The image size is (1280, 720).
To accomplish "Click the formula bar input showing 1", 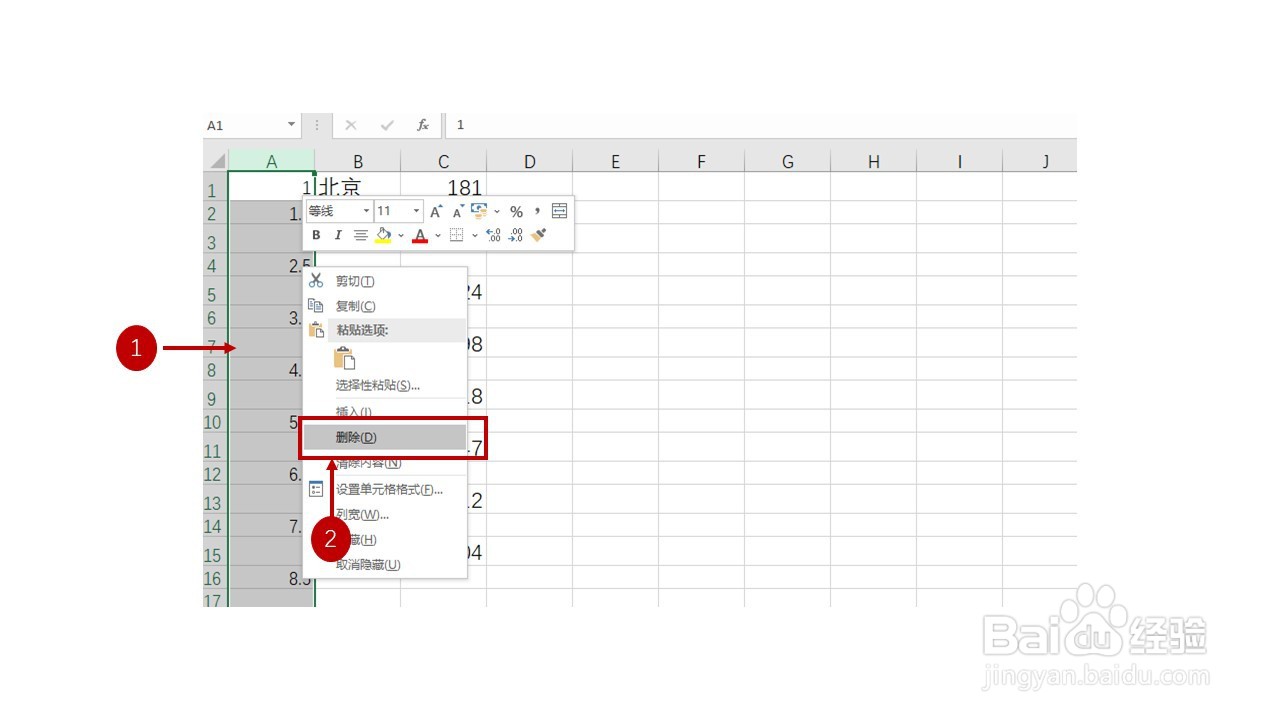I will click(x=762, y=125).
